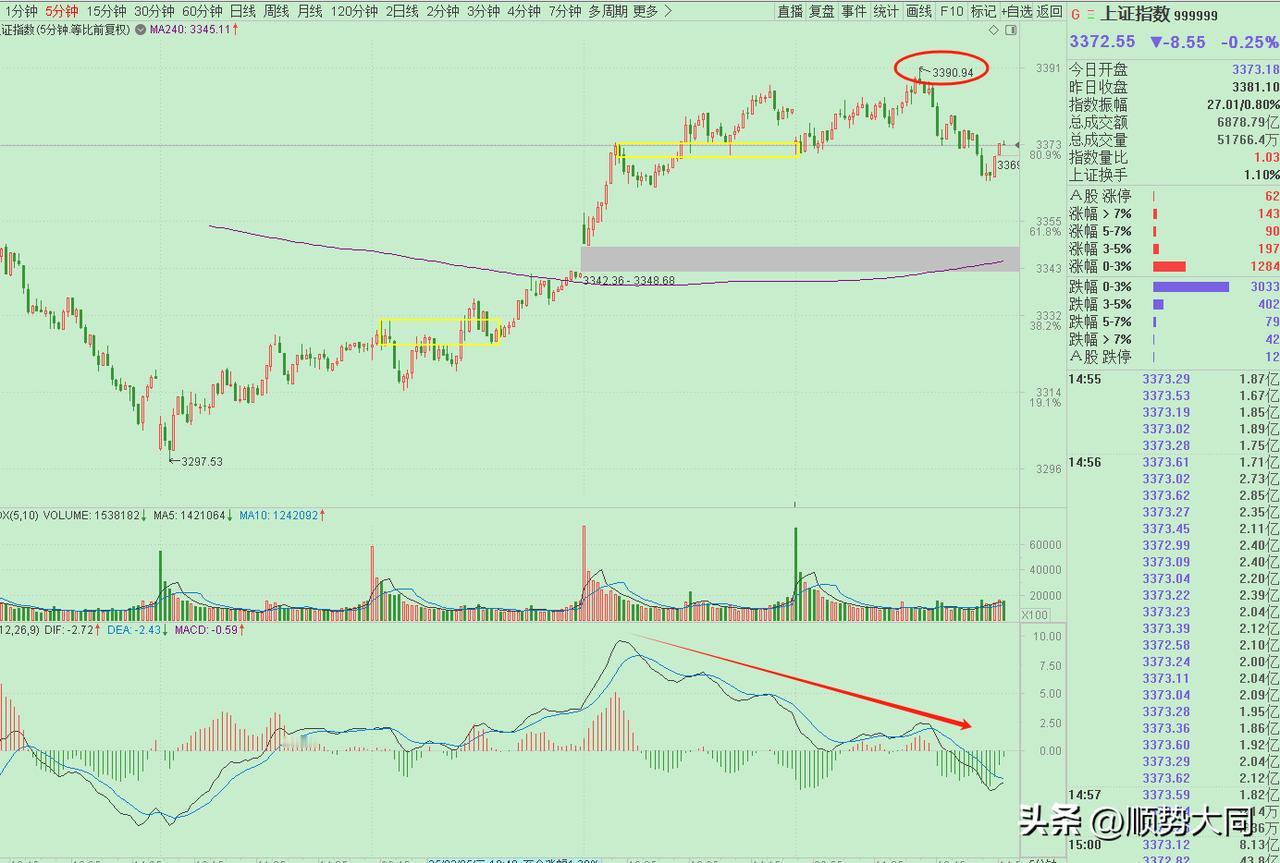
Task: Activate the 画线 drawing tool
Action: pos(919,11)
